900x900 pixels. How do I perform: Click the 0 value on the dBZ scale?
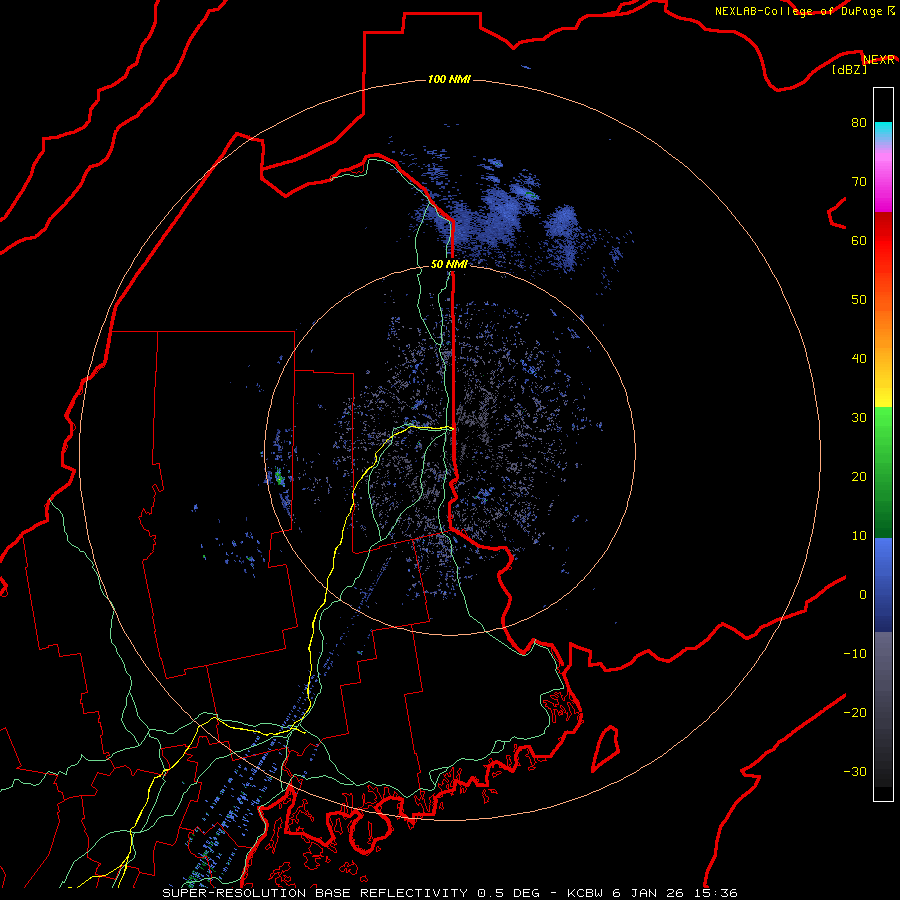tap(863, 595)
